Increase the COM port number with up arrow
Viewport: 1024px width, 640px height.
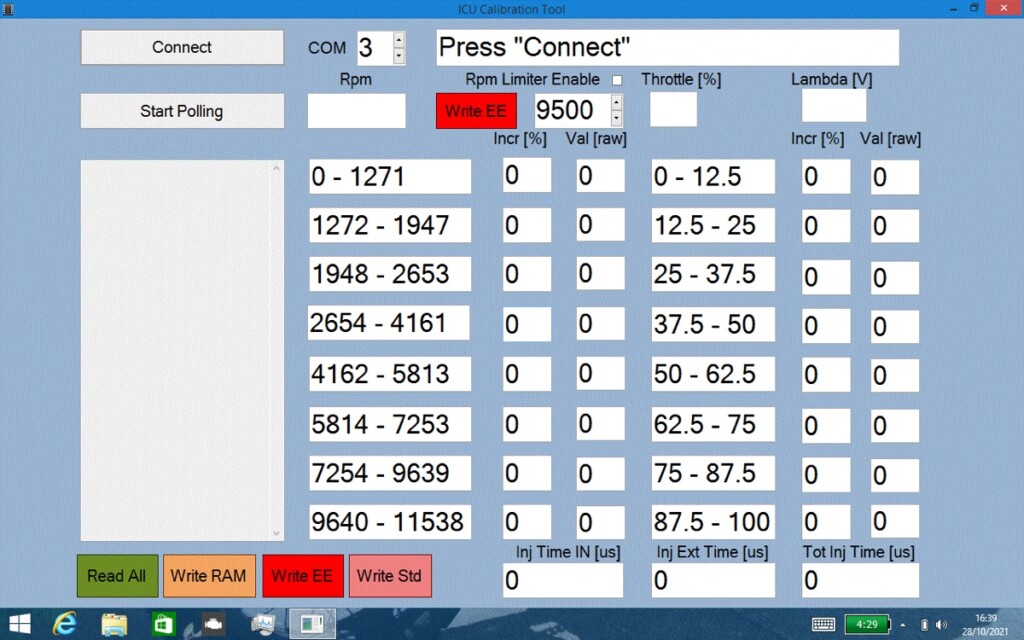[x=398, y=41]
